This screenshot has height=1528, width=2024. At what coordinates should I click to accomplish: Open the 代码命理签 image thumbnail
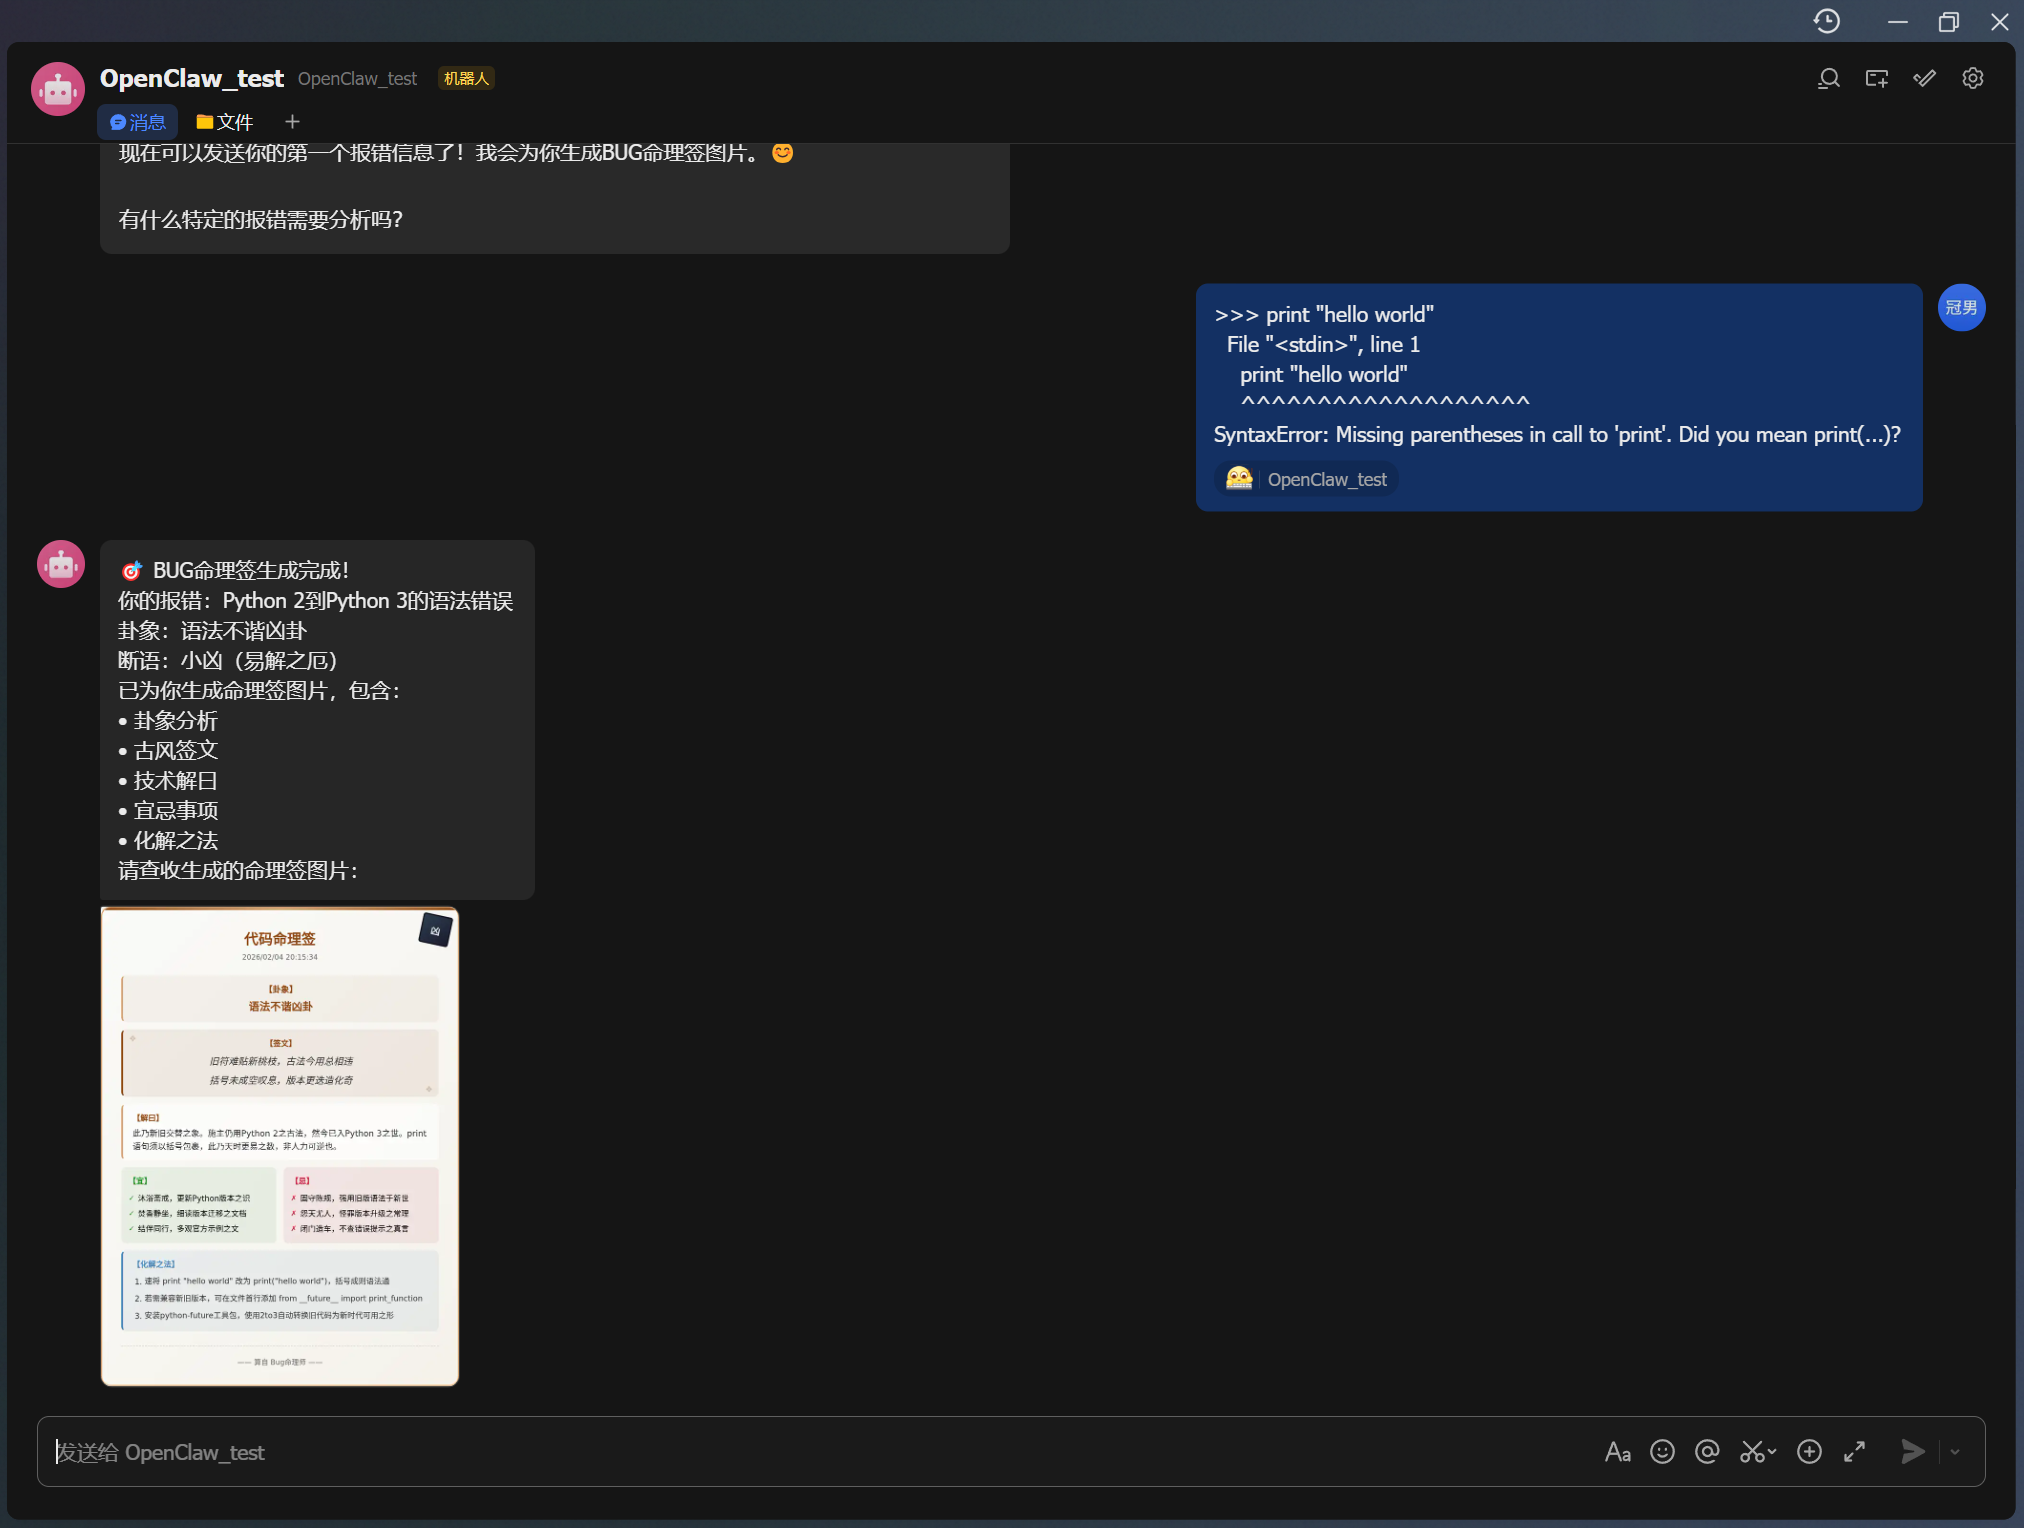click(x=280, y=1146)
